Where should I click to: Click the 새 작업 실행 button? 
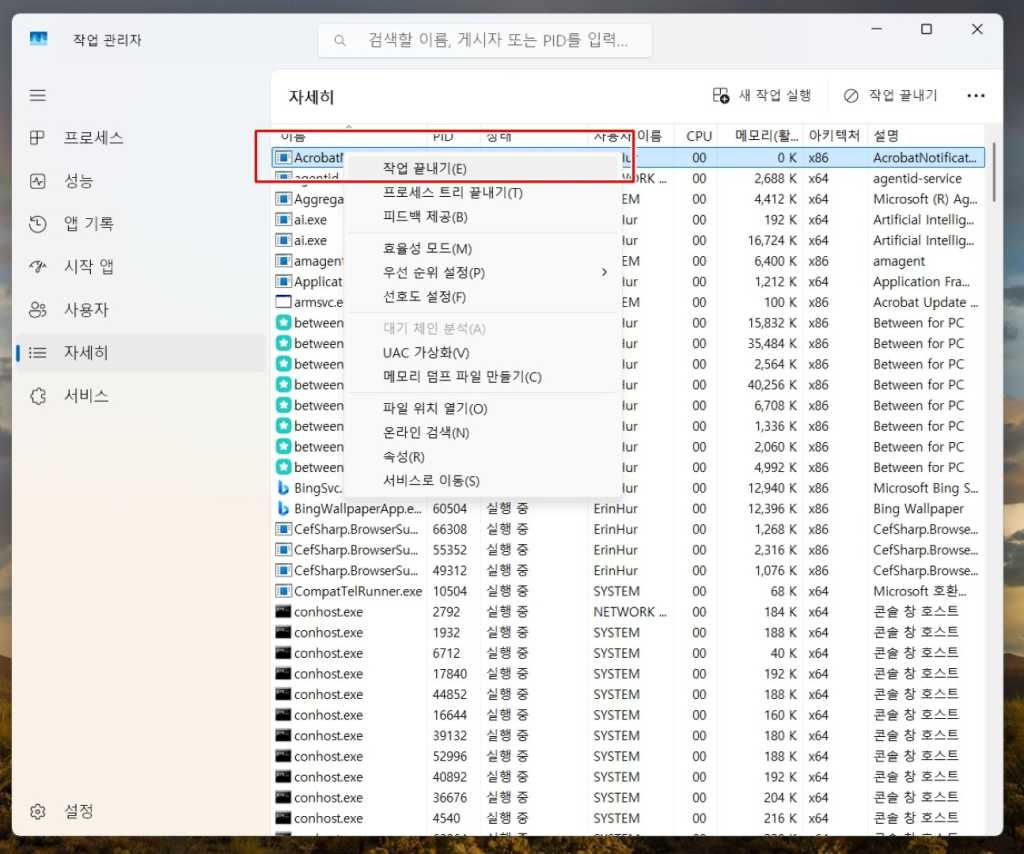[766, 94]
